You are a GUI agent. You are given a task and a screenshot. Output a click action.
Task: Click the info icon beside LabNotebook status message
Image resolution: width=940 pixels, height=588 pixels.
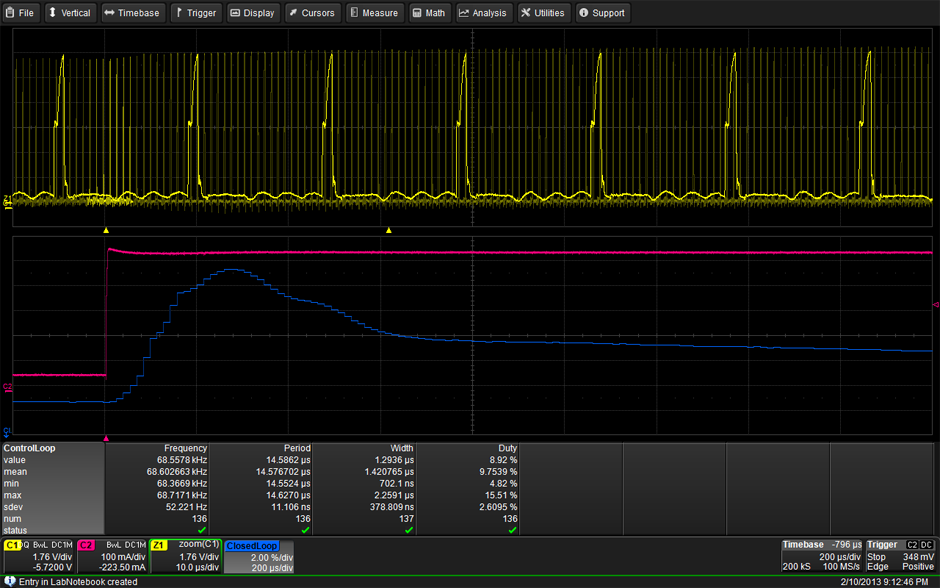pos(7,581)
